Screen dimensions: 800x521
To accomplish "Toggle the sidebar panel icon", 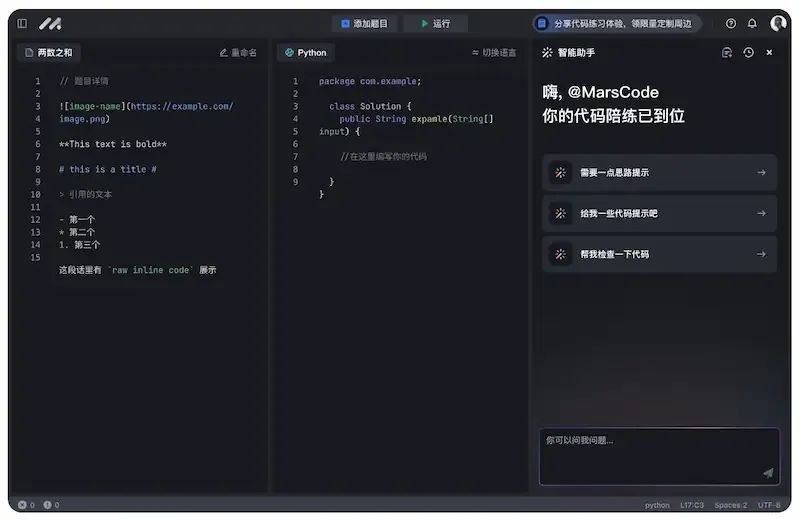I will [22, 23].
